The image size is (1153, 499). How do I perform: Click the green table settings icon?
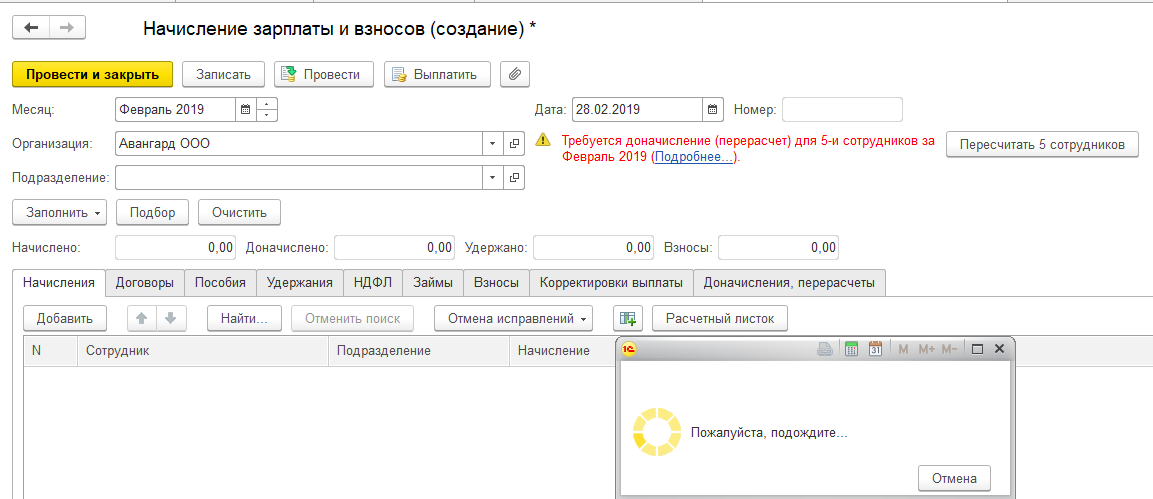point(628,319)
